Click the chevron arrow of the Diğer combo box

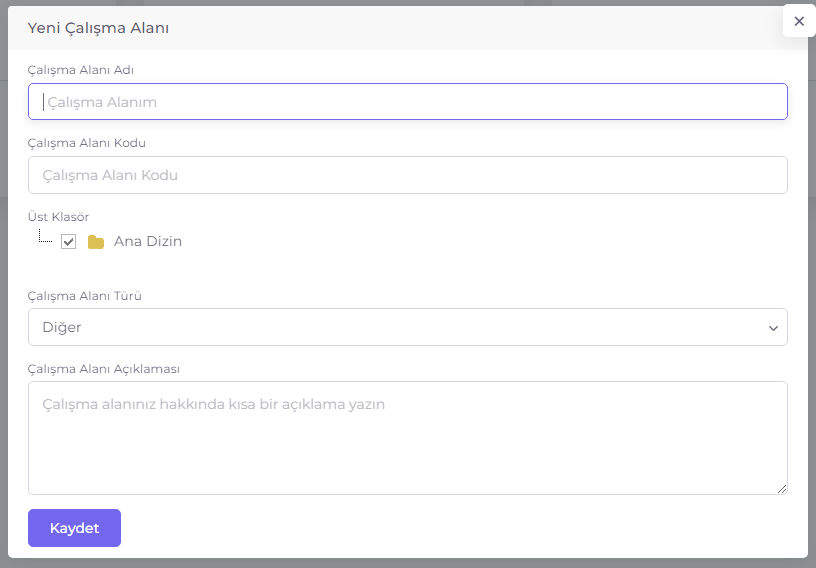pyautogui.click(x=773, y=328)
